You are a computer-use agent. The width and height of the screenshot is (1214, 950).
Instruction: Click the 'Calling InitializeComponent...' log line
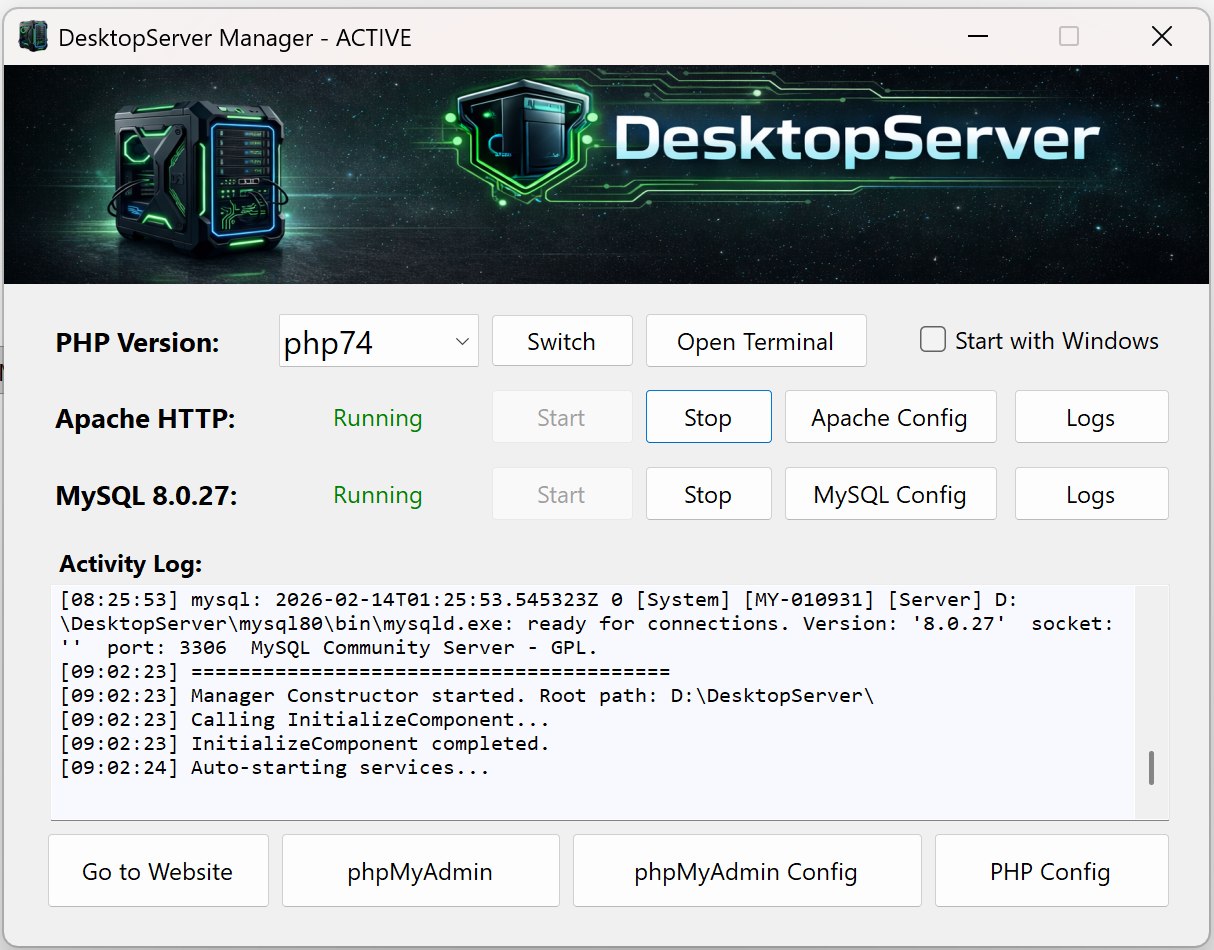[x=305, y=720]
